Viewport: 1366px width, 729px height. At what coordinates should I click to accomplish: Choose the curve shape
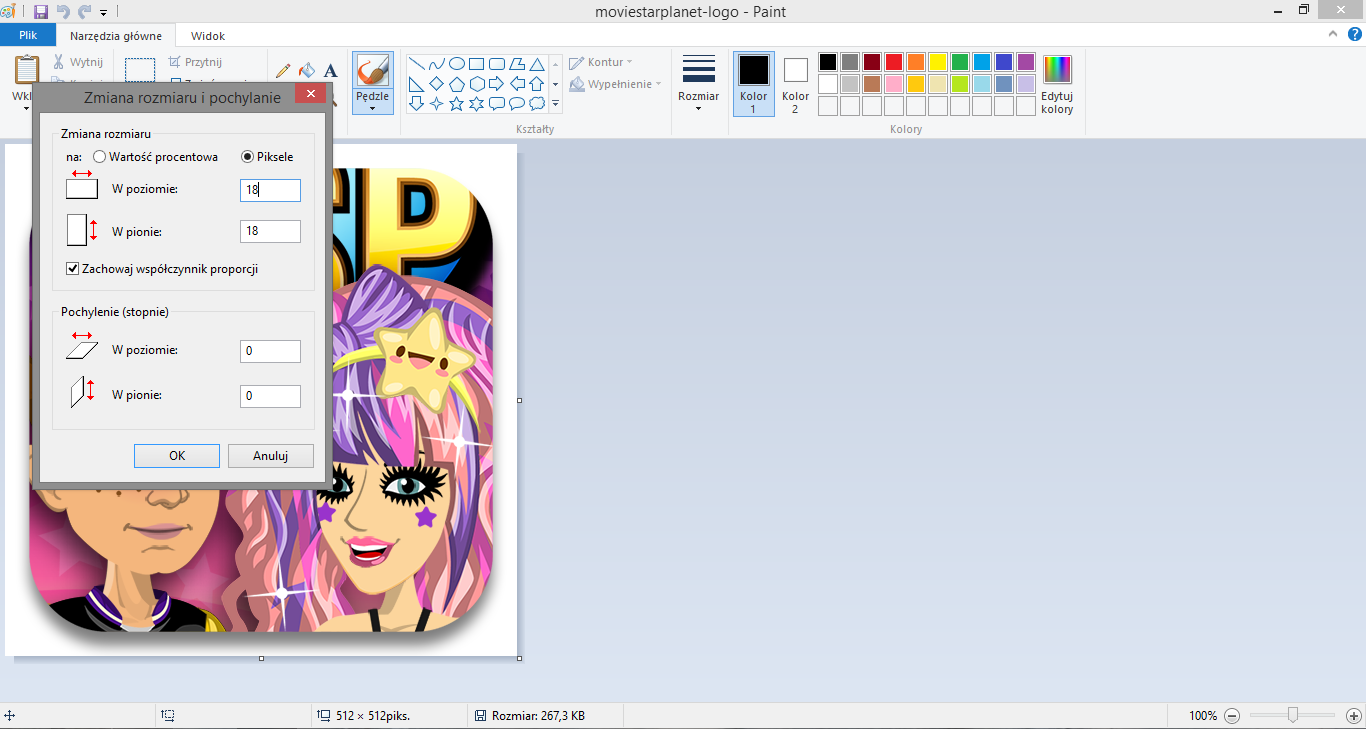(436, 63)
